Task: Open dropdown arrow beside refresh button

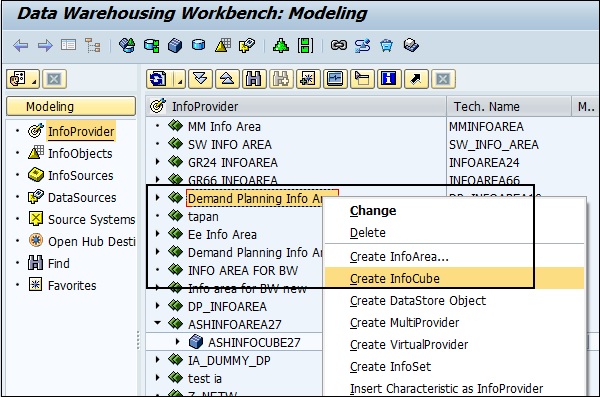Action: click(180, 79)
